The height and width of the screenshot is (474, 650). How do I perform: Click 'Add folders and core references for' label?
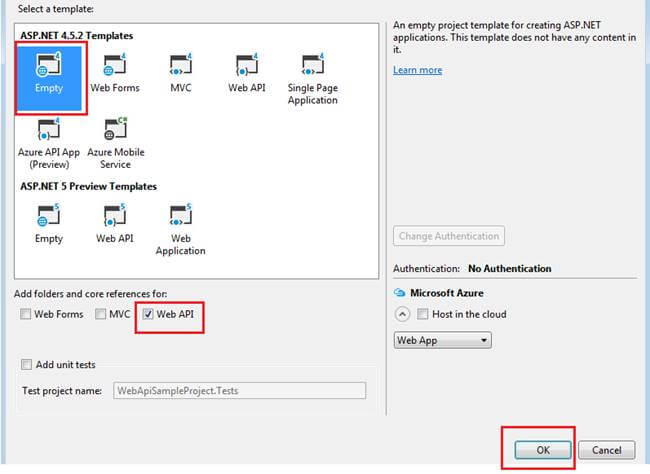pos(90,294)
